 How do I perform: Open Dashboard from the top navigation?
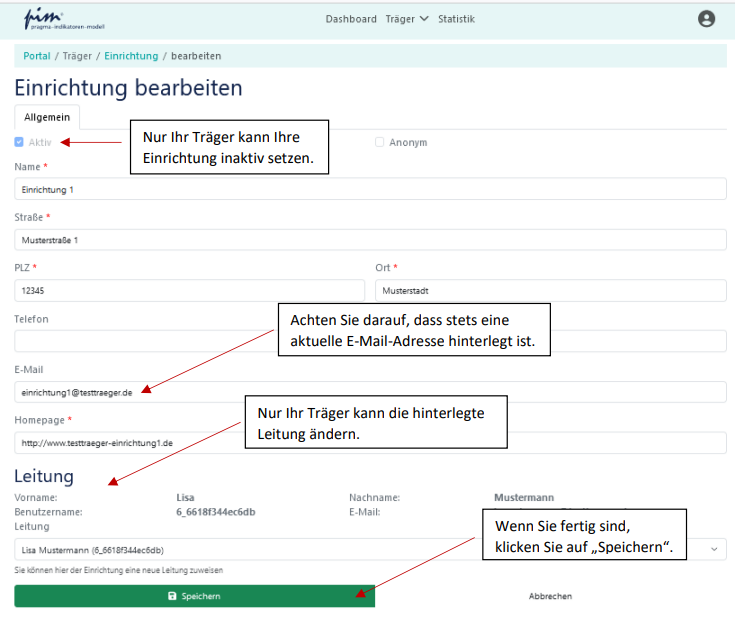(x=351, y=19)
